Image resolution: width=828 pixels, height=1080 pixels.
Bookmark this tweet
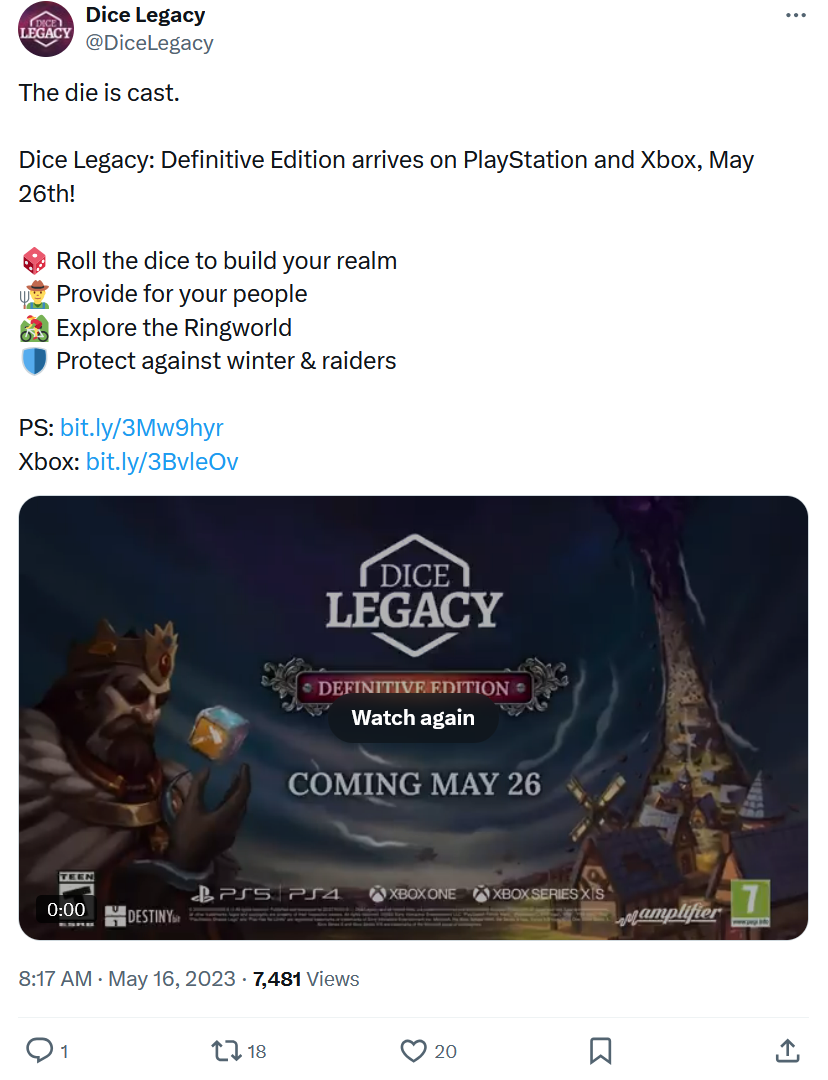point(601,1051)
